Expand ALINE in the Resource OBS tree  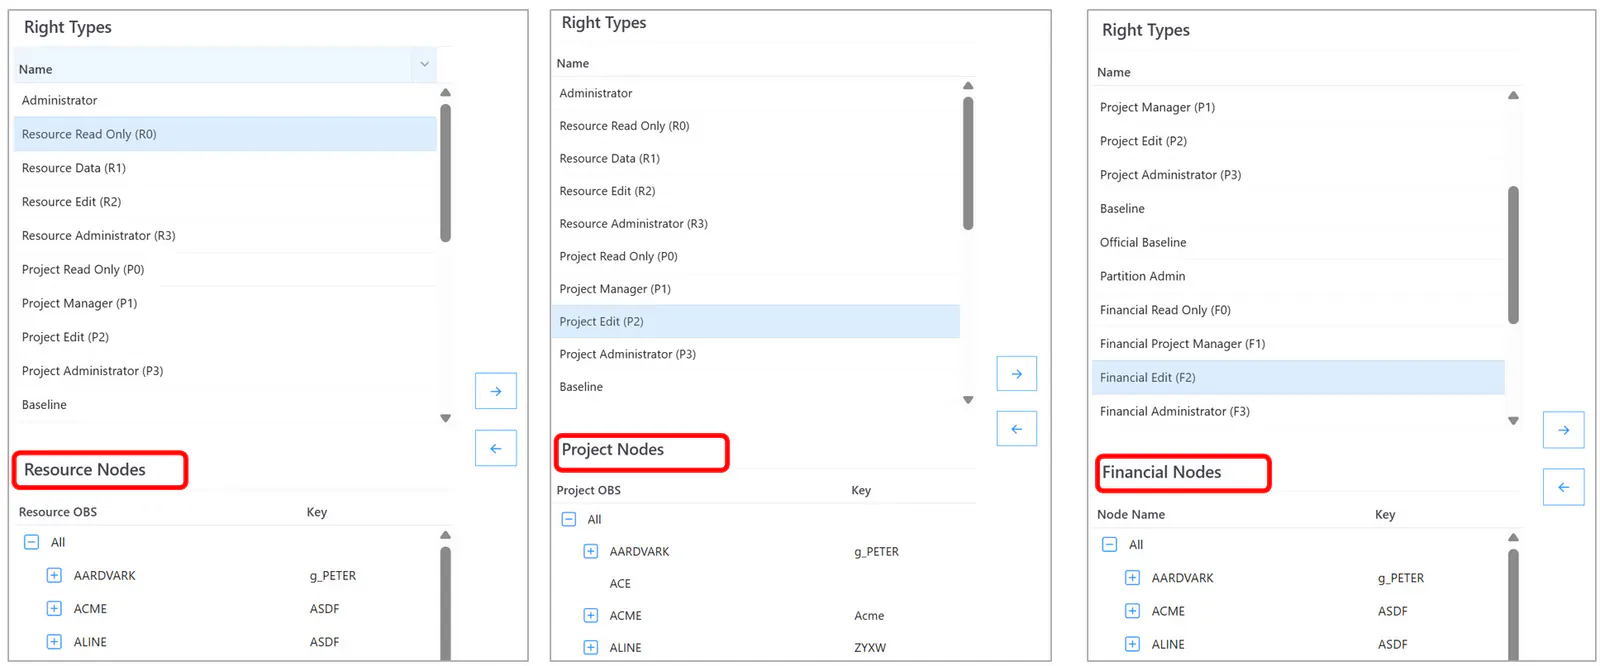point(54,642)
